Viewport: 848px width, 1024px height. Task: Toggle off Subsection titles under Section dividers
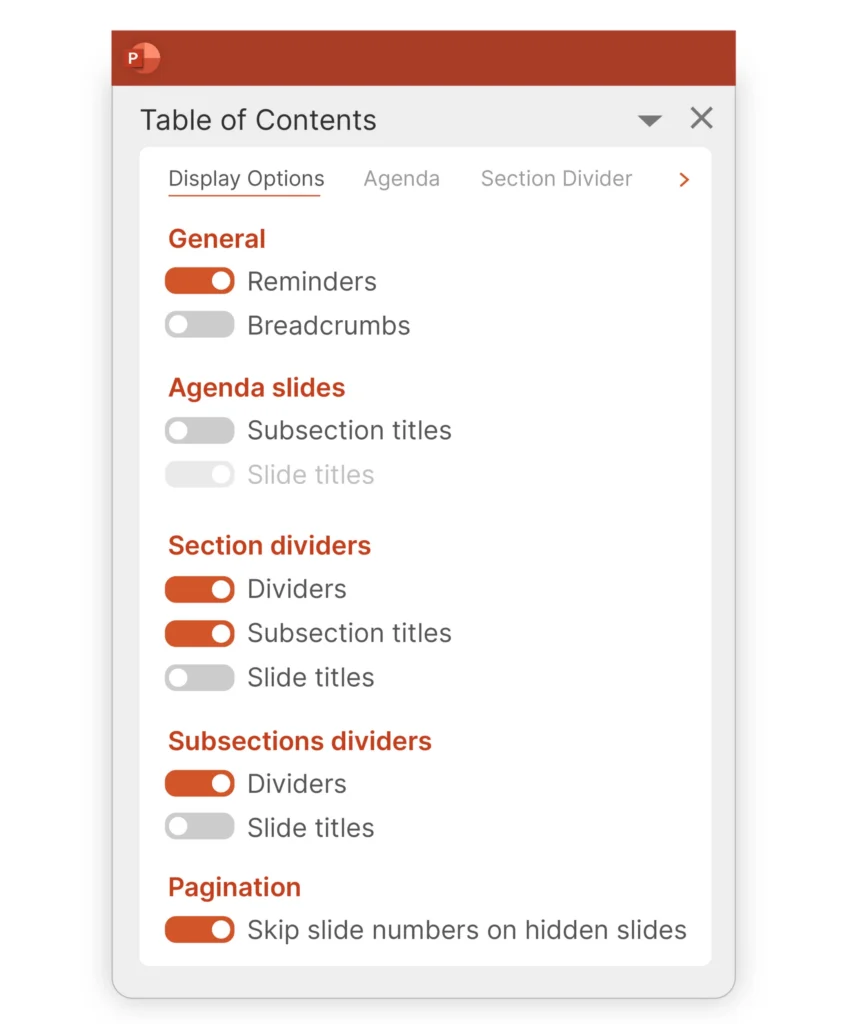point(199,633)
